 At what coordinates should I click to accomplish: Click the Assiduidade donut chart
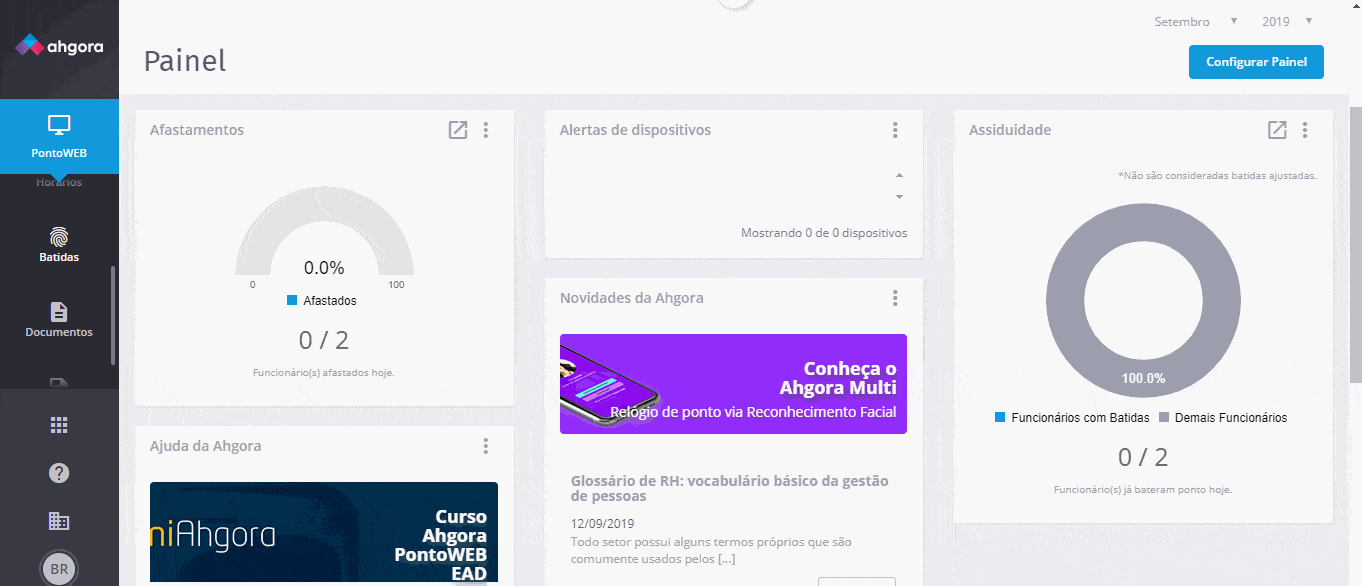[1143, 302]
